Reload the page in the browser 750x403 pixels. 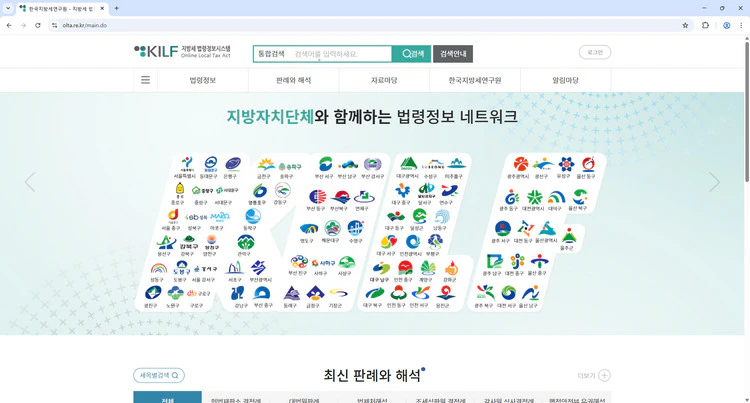38,25
